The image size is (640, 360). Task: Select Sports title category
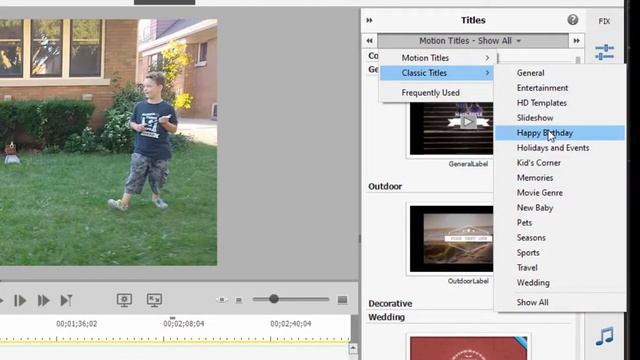[x=560, y=253]
